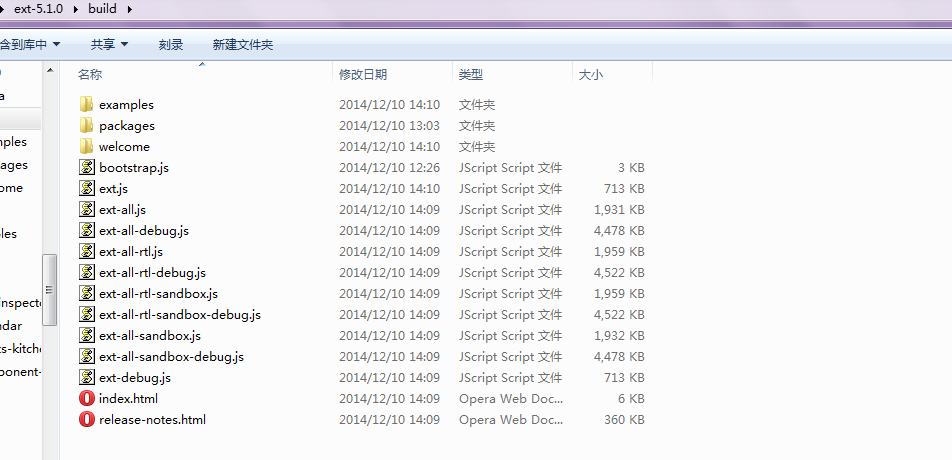Click the 新建文件夹 button
The image size is (952, 460).
[x=243, y=44]
